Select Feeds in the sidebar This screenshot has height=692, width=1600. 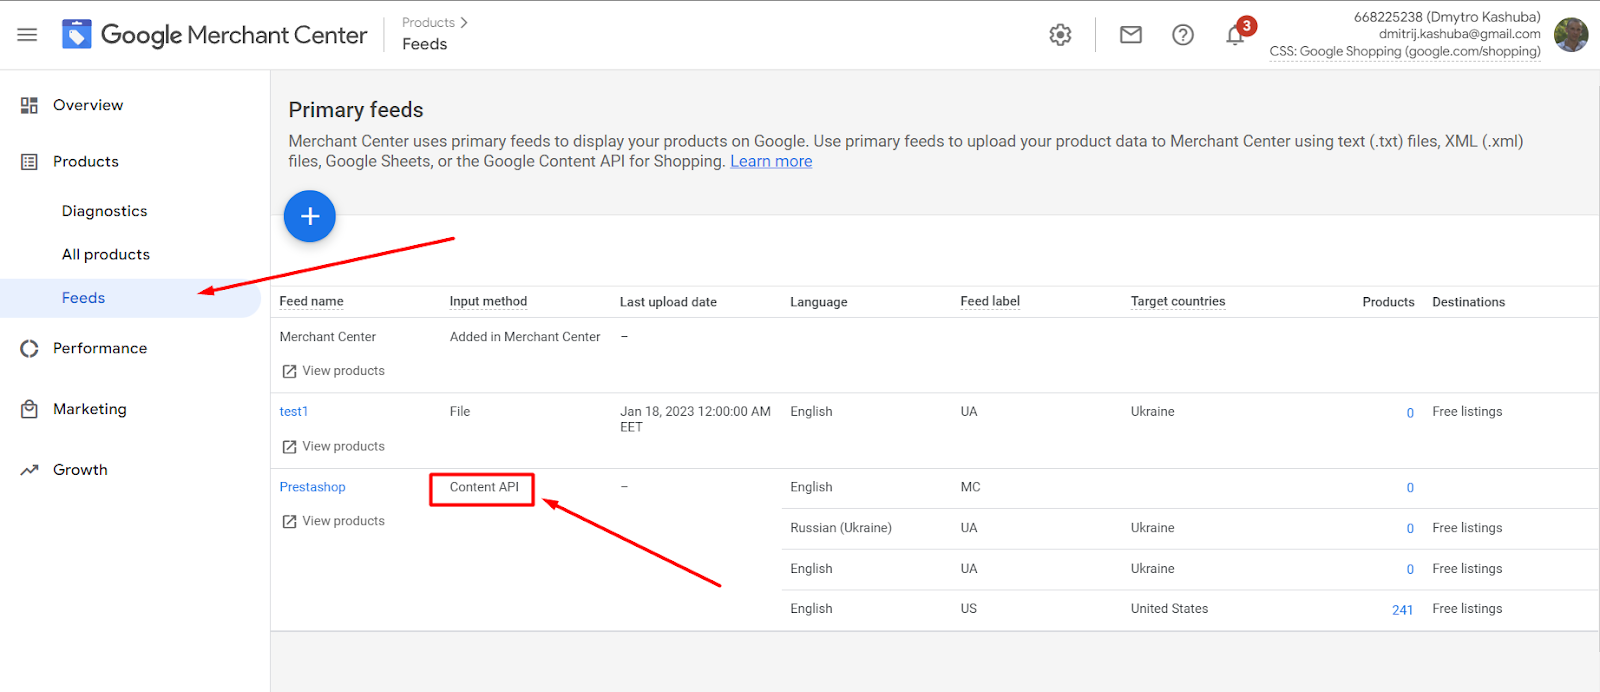coord(83,298)
